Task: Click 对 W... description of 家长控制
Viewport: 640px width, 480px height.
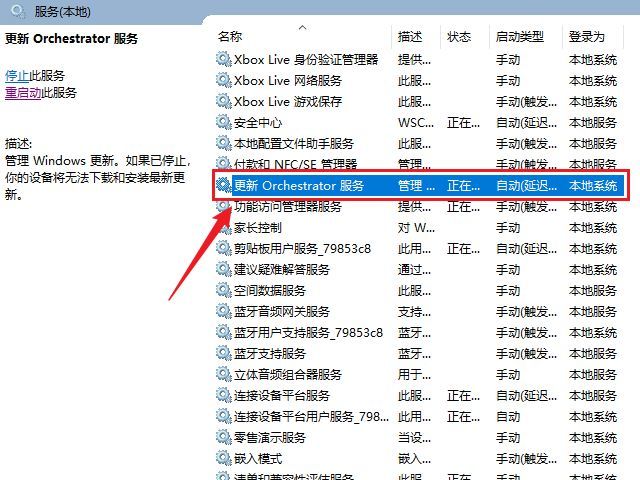Action: (416, 227)
